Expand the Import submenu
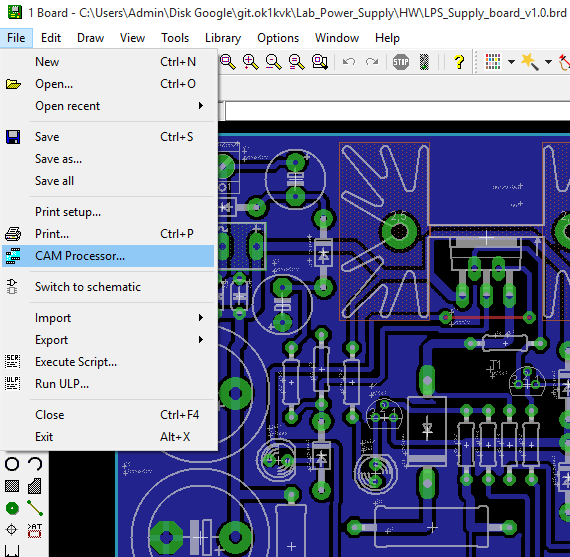570x557 pixels. pos(108,318)
